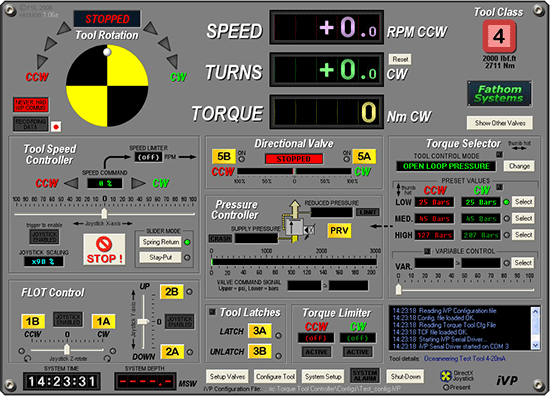Select the MED. preset torque radio button
Image resolution: width=550 pixels, height=396 pixels.
[x=507, y=219]
